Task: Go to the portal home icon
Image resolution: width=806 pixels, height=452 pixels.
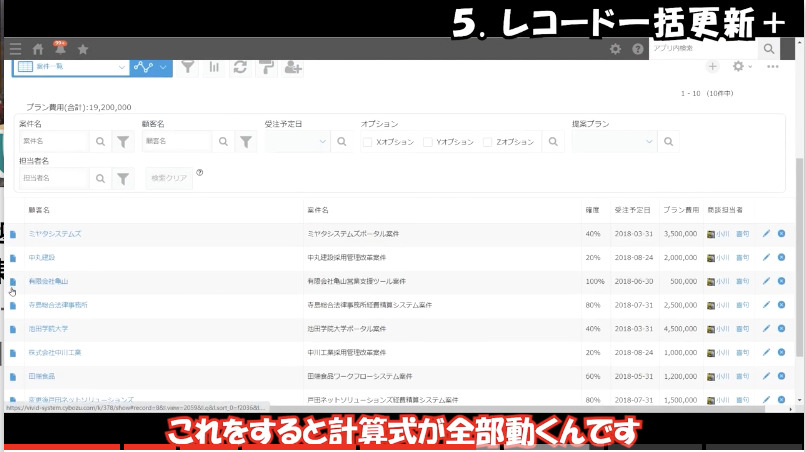Action: coord(38,48)
